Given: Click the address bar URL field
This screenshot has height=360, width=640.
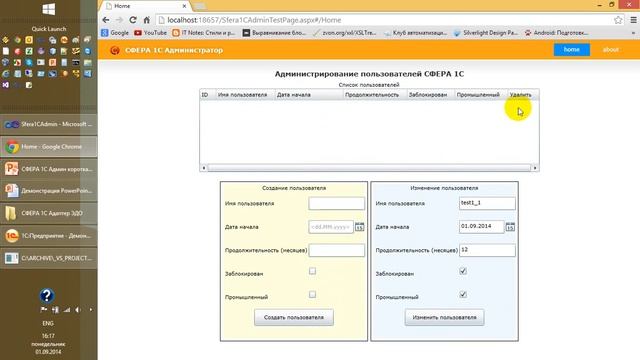Looking at the screenshot, I should (x=384, y=20).
